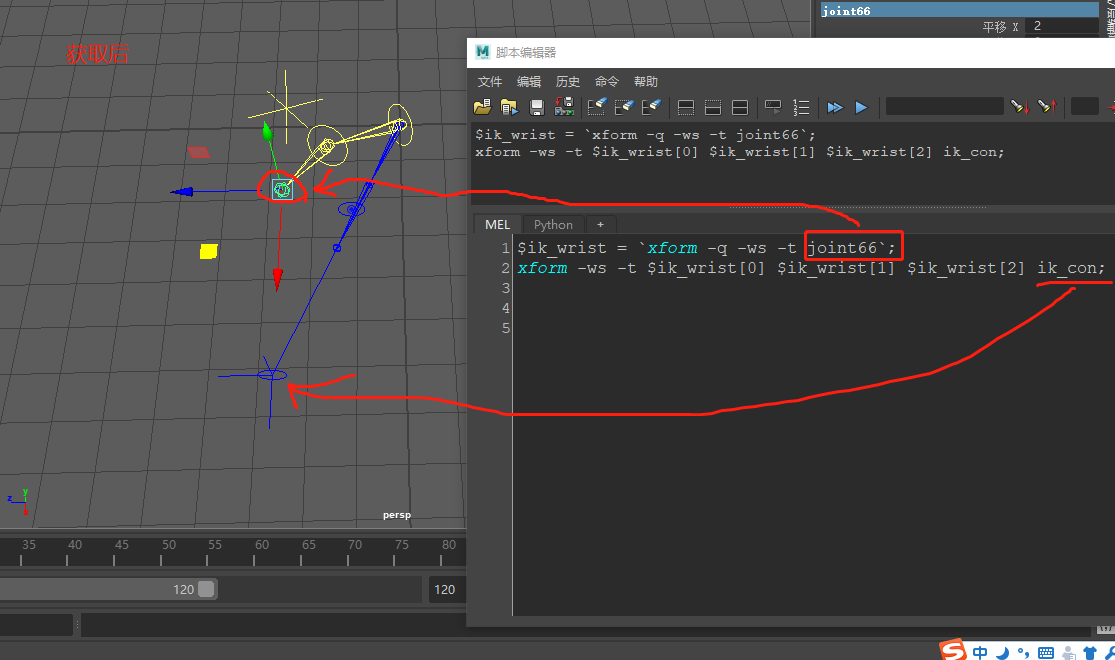Add a new script tab with plus
This screenshot has height=660, width=1115.
click(x=600, y=225)
